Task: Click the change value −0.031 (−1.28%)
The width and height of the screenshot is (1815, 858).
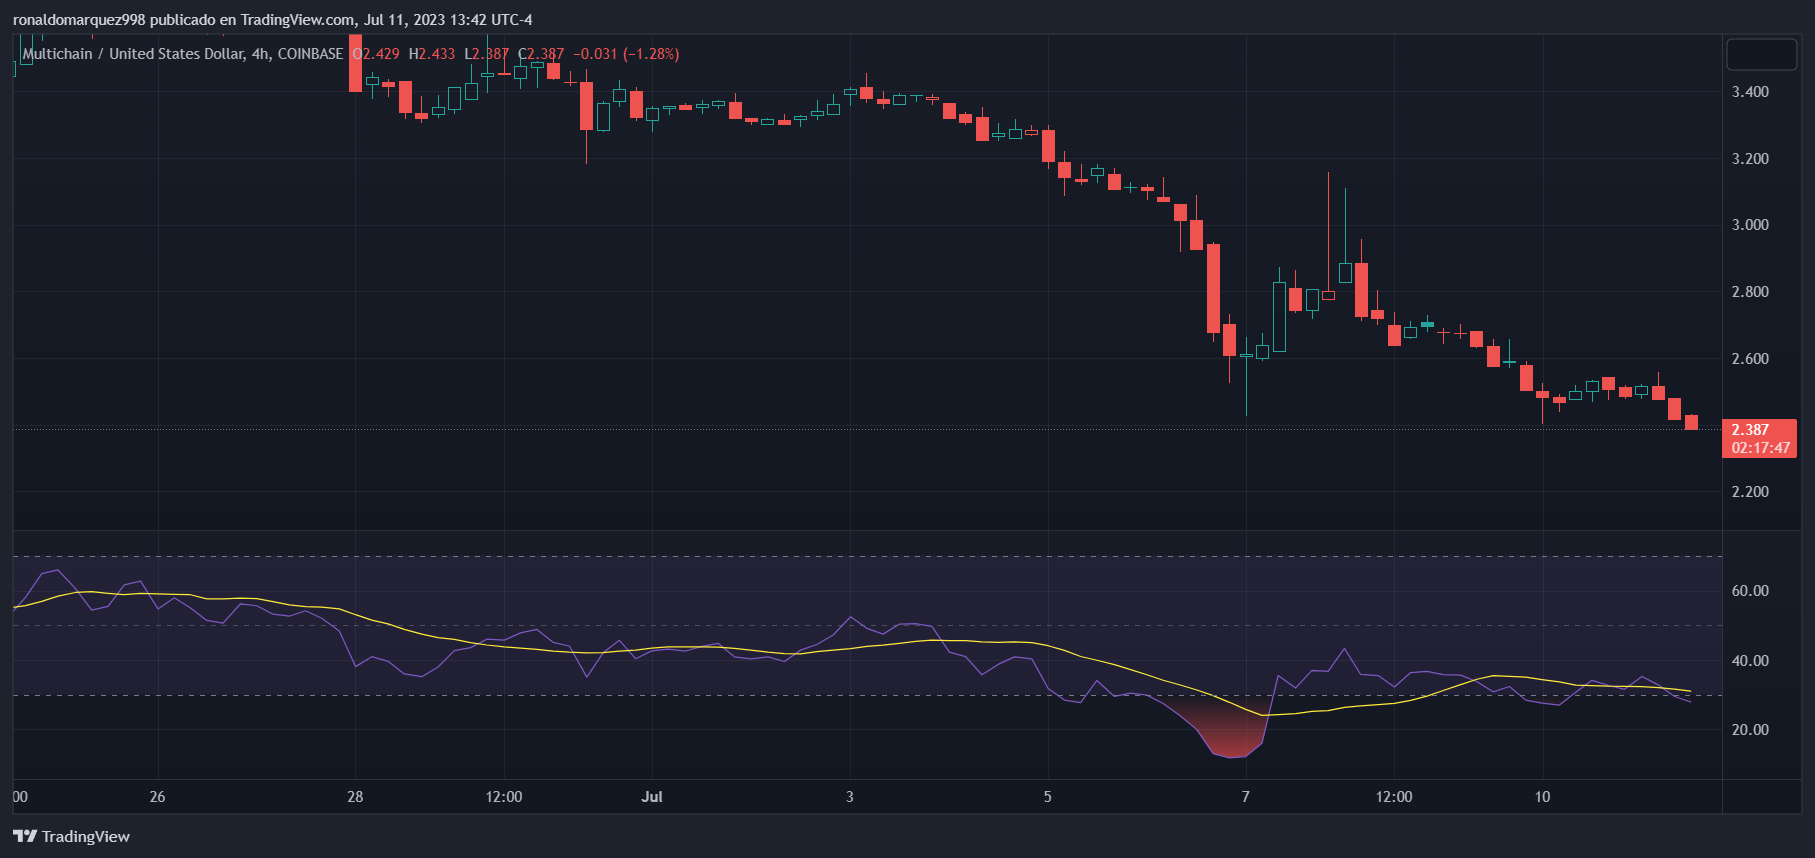Action: coord(626,54)
